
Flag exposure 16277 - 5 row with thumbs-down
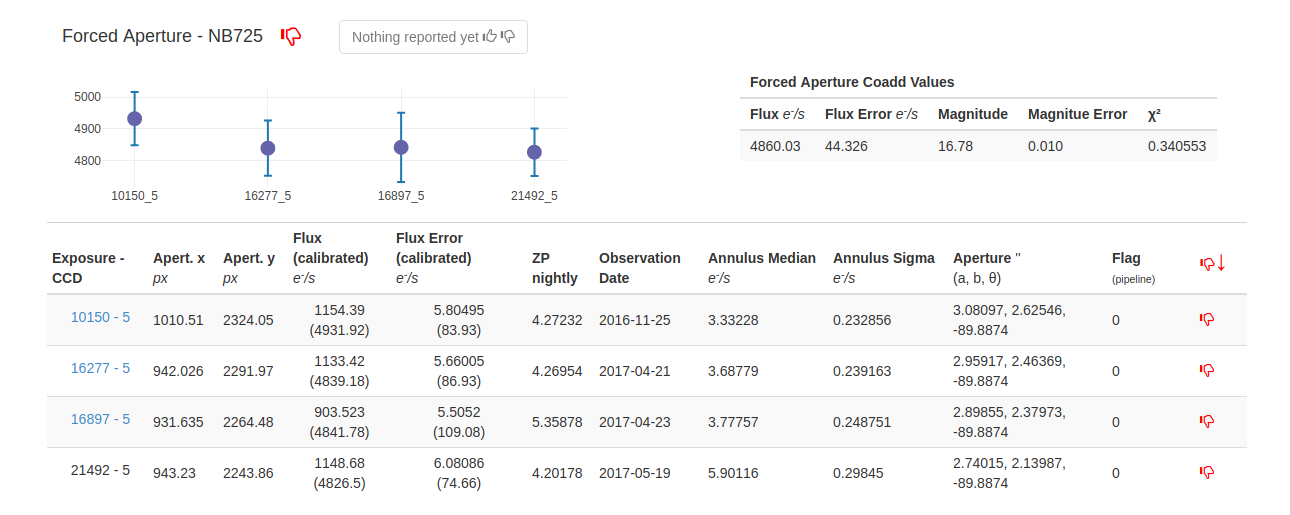pos(1207,370)
